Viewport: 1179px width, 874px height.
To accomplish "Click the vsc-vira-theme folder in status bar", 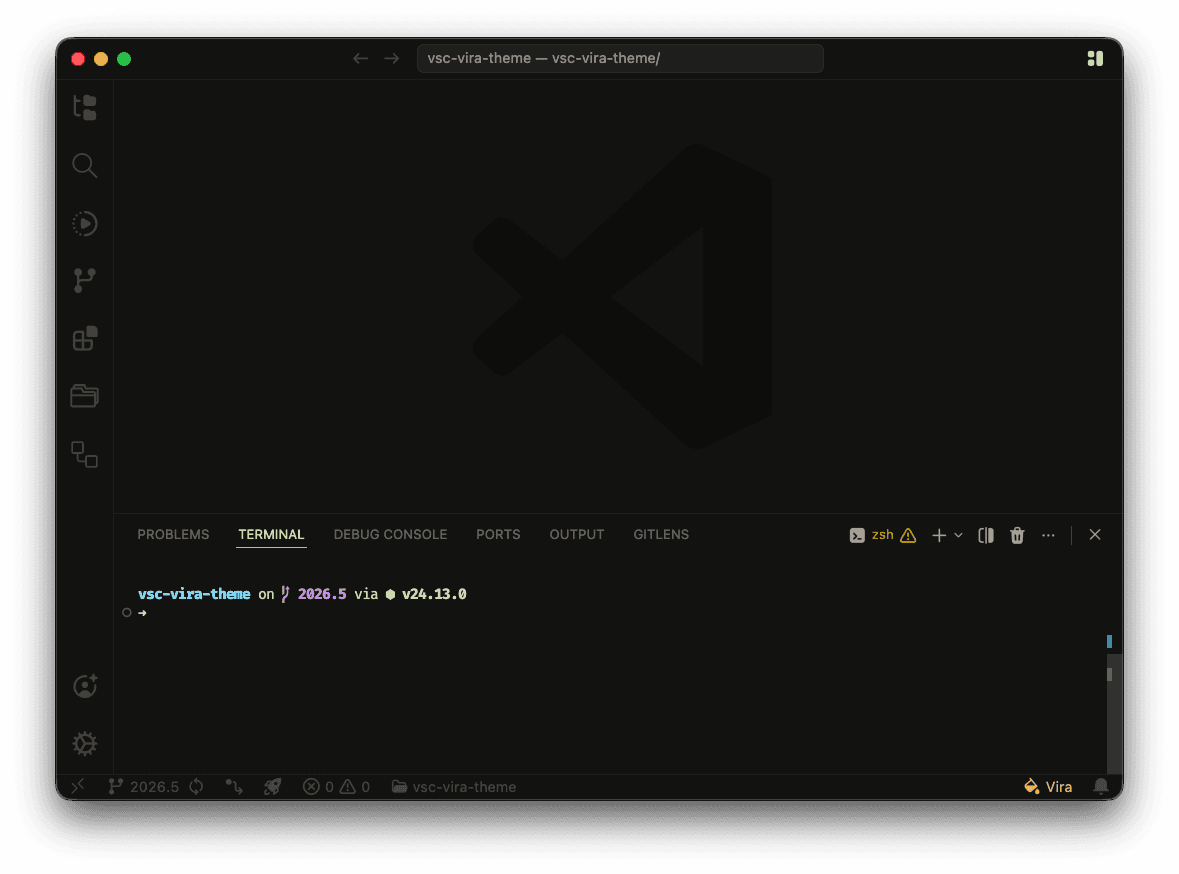I will pos(454,787).
